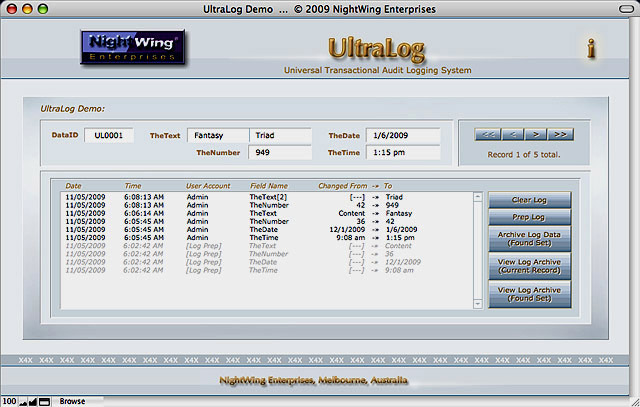Click the large UltraLog title logo
The image size is (640, 407).
click(377, 48)
